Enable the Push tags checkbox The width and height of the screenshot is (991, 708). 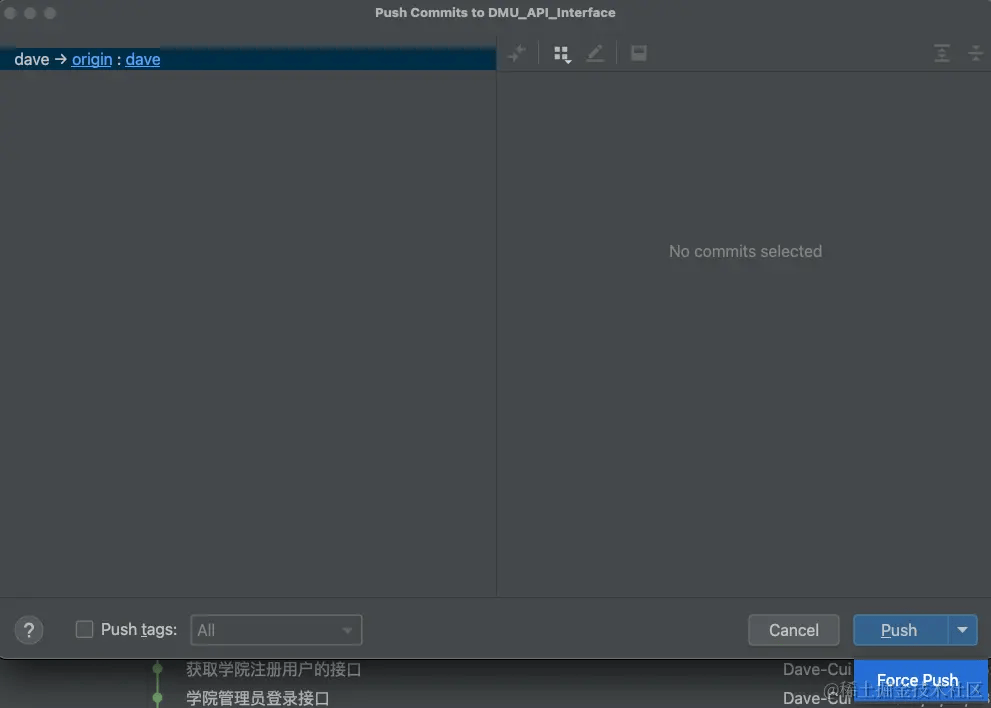click(x=85, y=630)
